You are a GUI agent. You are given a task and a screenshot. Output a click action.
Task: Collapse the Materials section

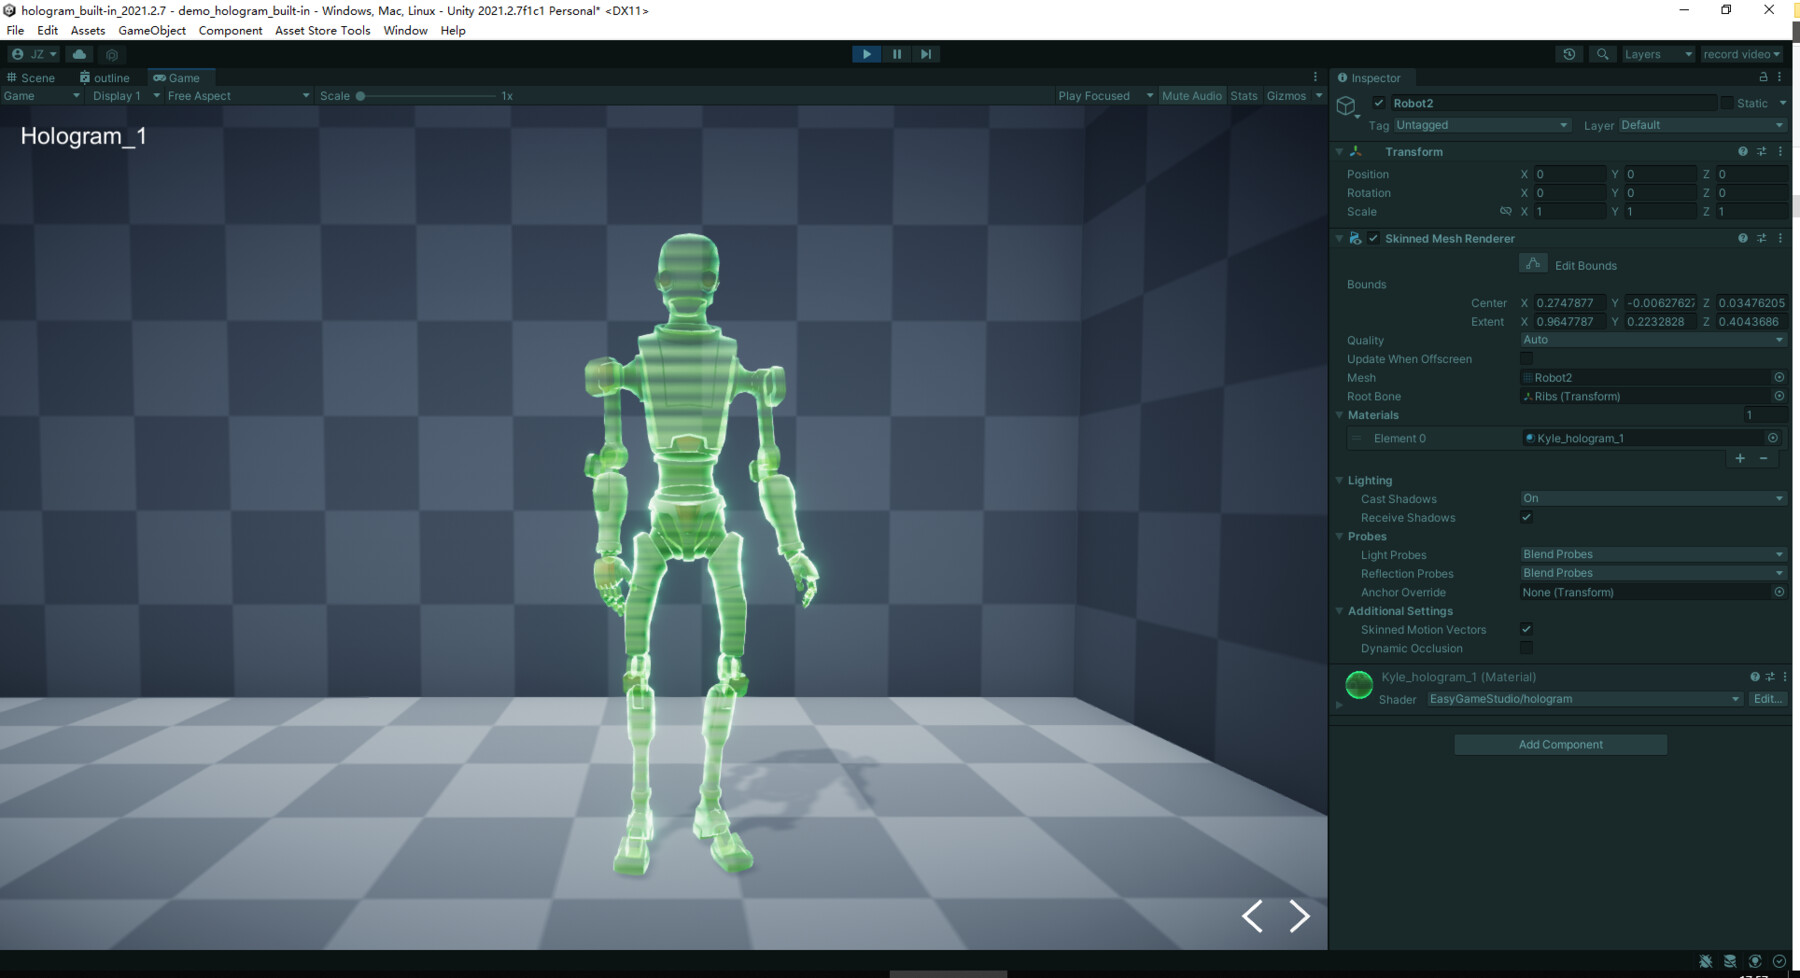[x=1341, y=415]
